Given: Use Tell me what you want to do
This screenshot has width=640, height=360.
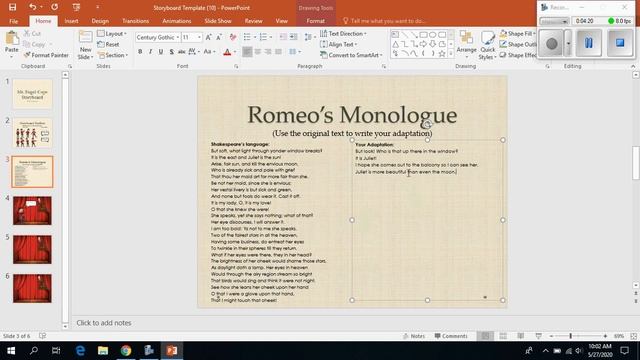Looking at the screenshot, I should point(384,21).
